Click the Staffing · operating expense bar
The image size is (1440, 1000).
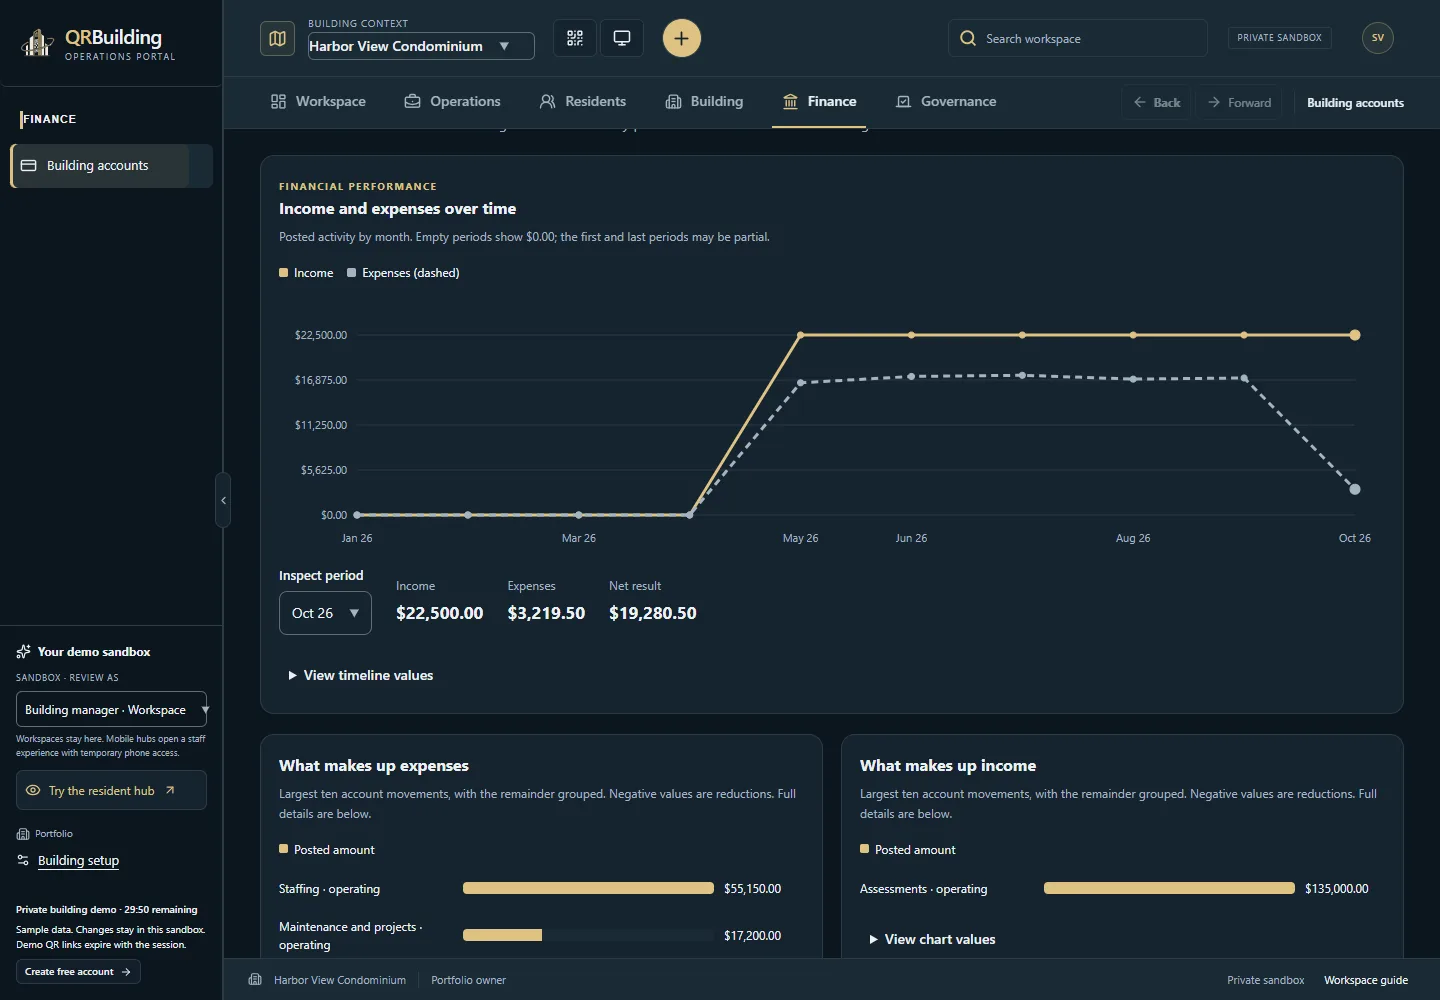click(x=588, y=888)
